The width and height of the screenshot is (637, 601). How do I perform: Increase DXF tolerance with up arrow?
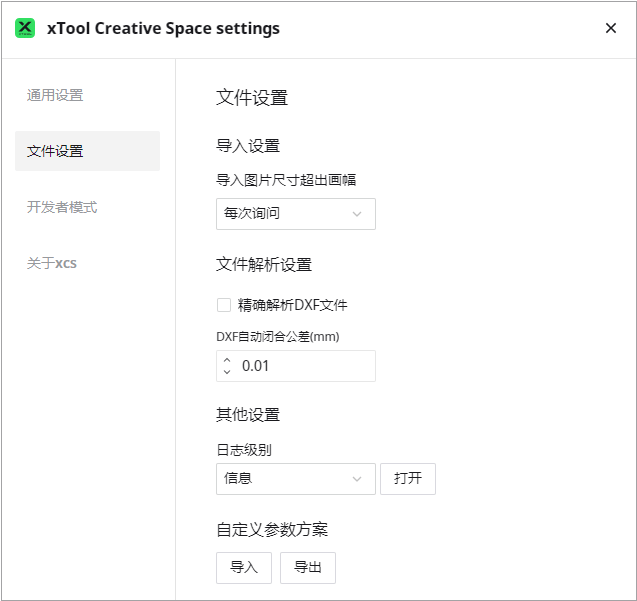tap(227, 360)
